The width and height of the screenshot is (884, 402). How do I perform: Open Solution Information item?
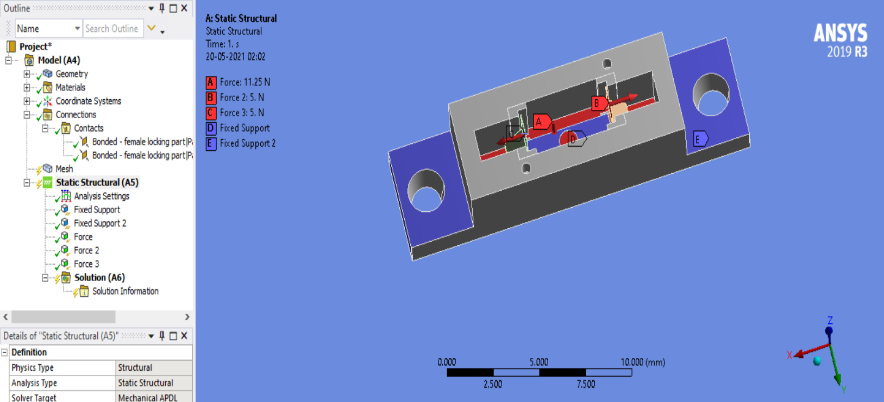(125, 291)
